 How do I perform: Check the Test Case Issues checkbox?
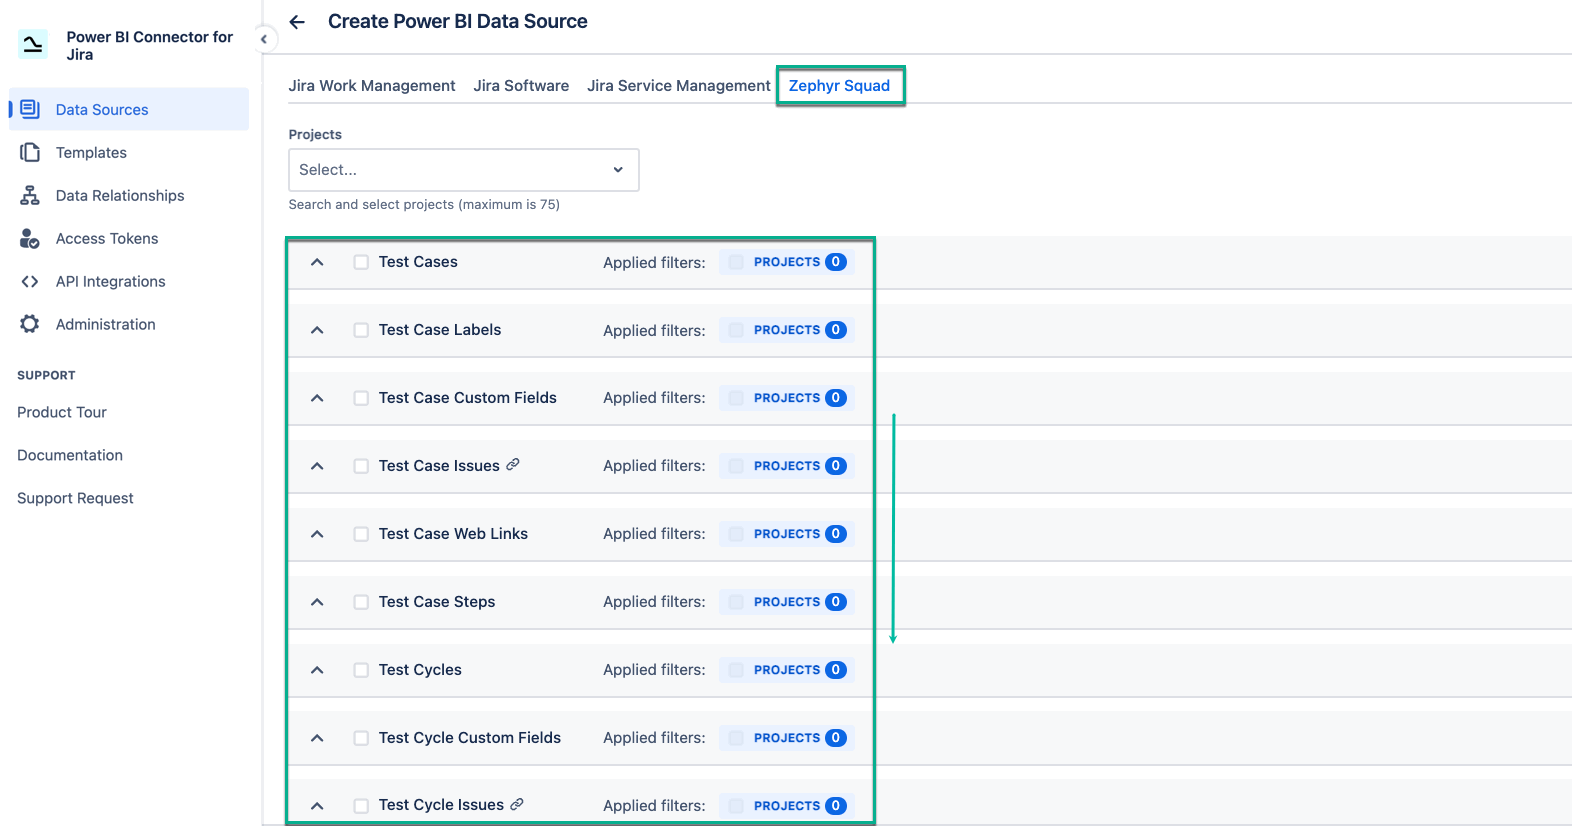(x=361, y=466)
